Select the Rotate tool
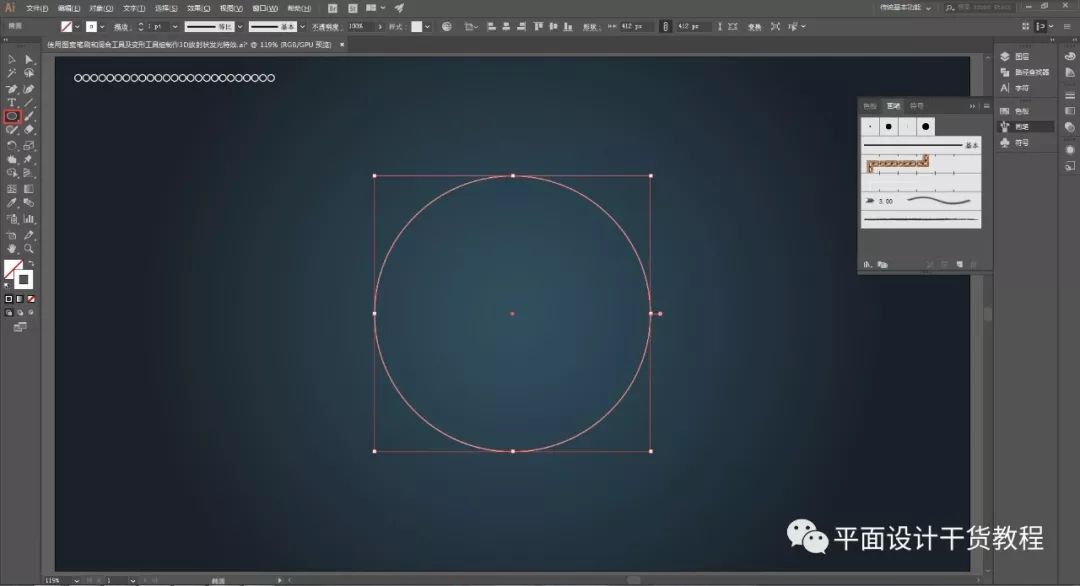The height and width of the screenshot is (586, 1080). (12, 146)
